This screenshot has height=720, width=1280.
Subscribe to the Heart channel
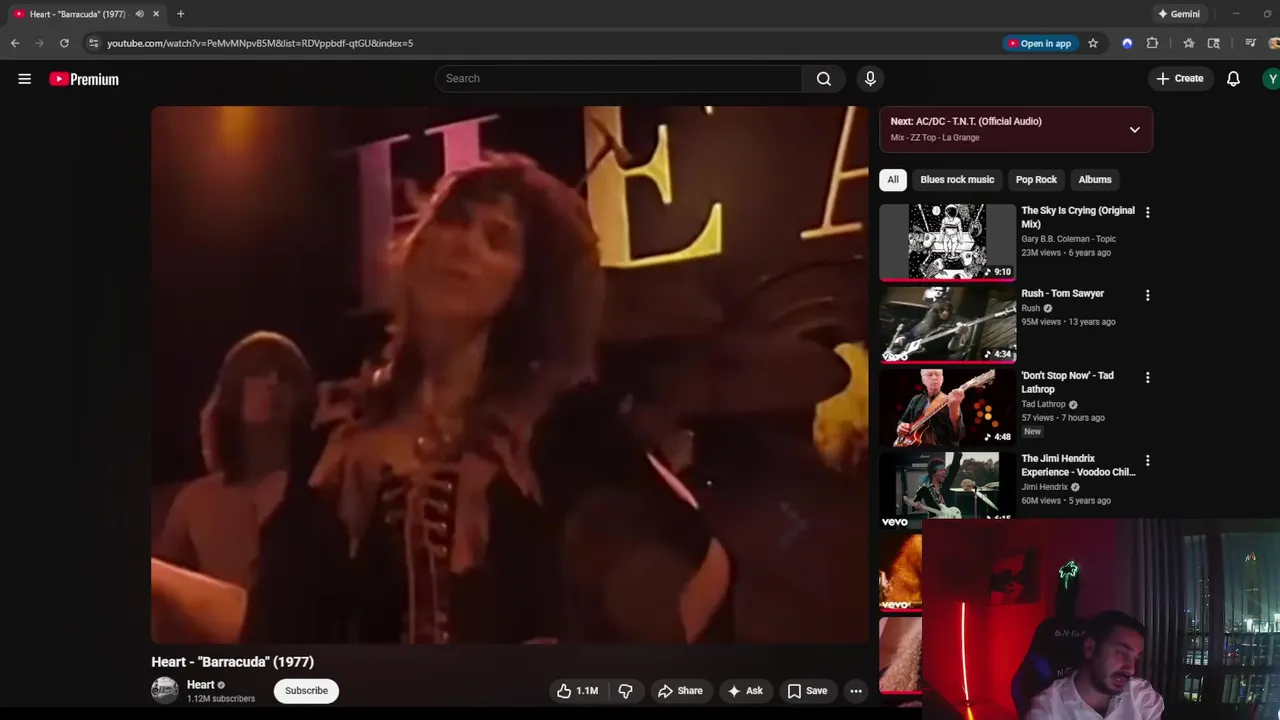(x=306, y=691)
